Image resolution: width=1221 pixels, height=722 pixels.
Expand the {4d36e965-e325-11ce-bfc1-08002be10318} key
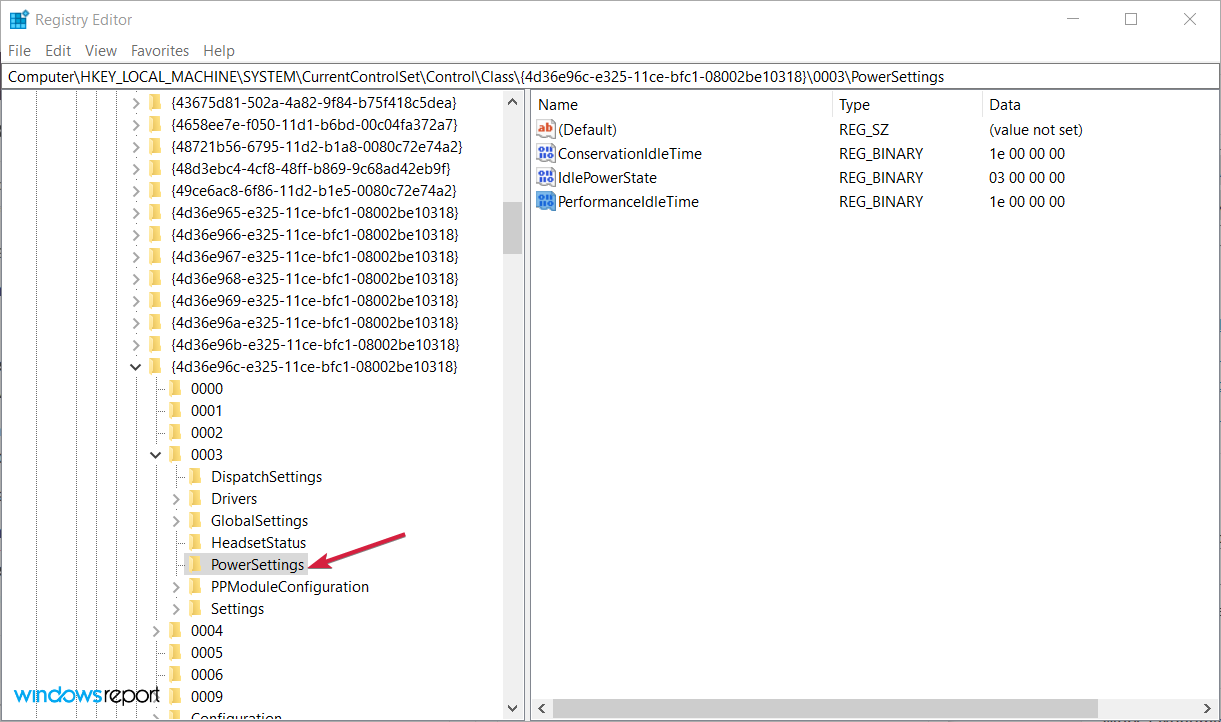[x=136, y=212]
